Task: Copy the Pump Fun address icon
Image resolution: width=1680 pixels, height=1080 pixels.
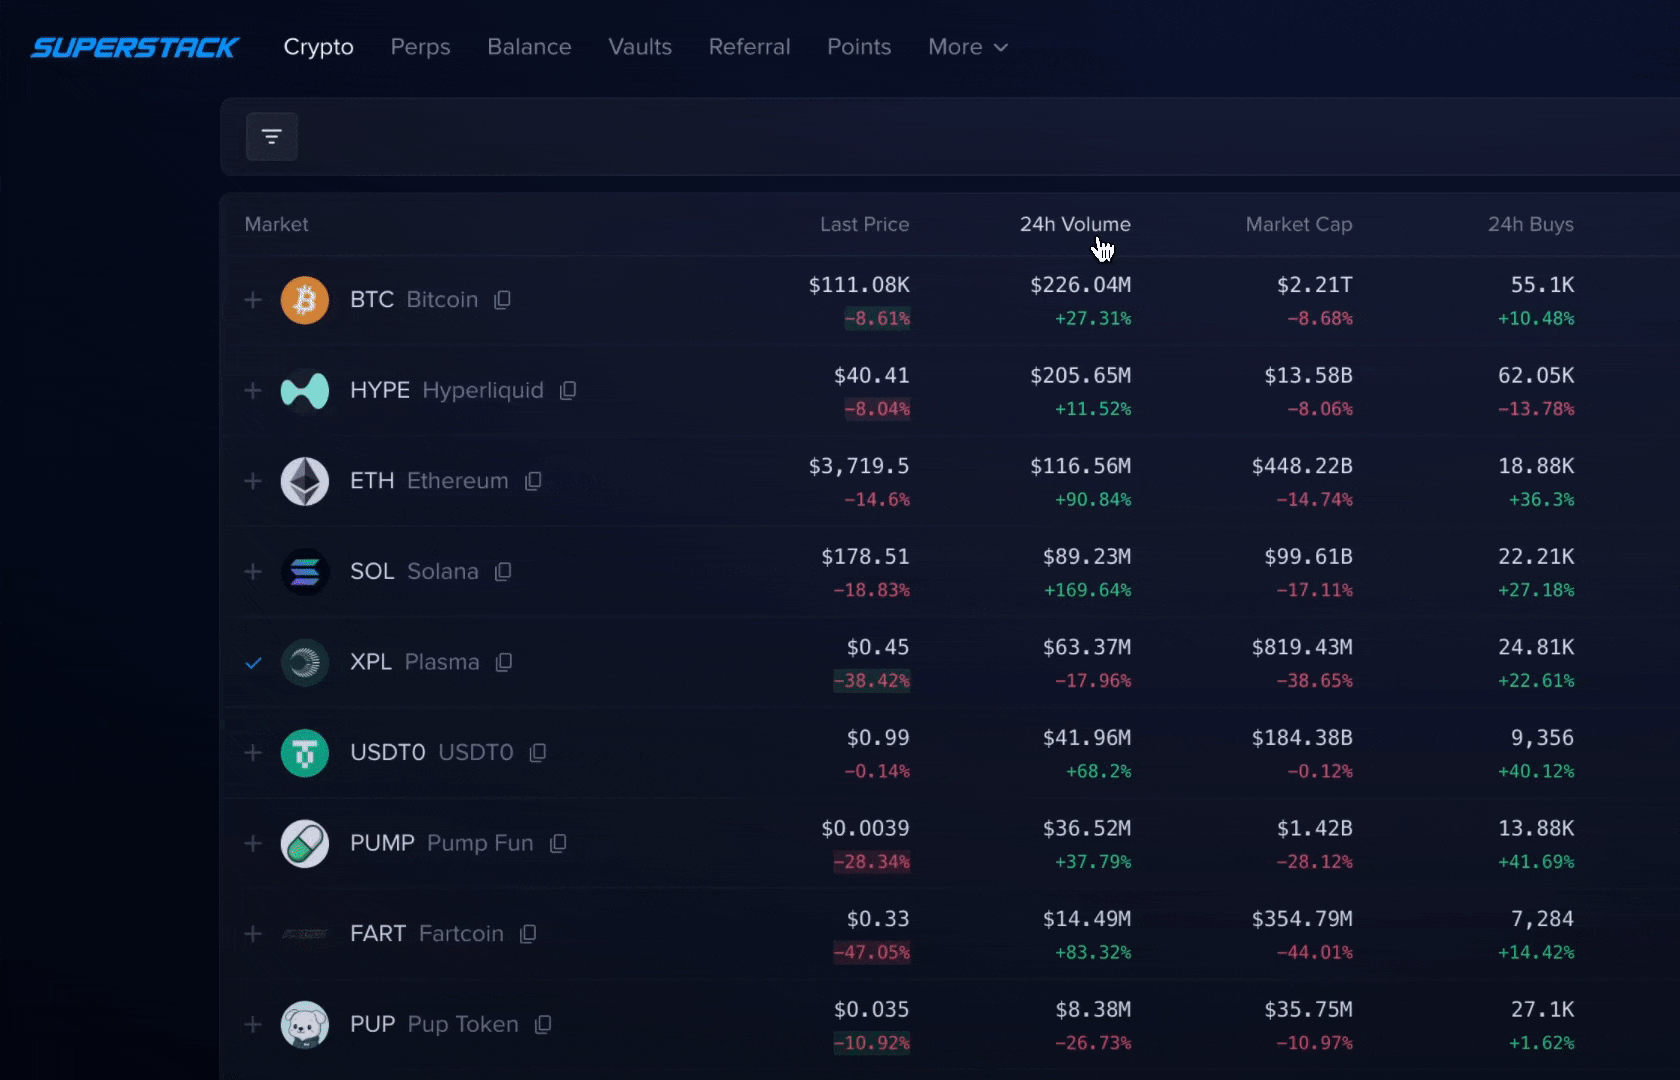Action: (x=558, y=843)
